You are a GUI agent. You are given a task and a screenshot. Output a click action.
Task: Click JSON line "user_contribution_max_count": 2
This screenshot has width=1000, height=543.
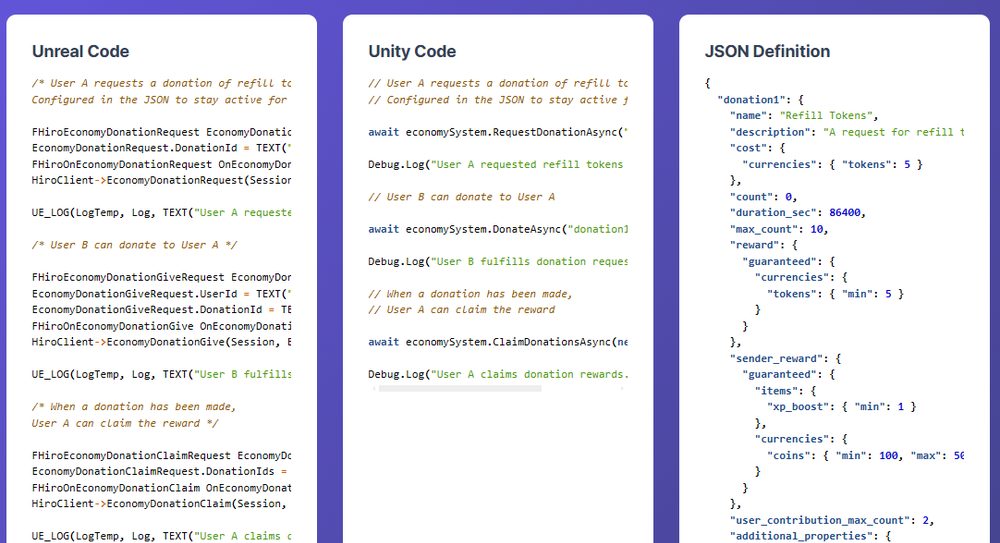(832, 521)
